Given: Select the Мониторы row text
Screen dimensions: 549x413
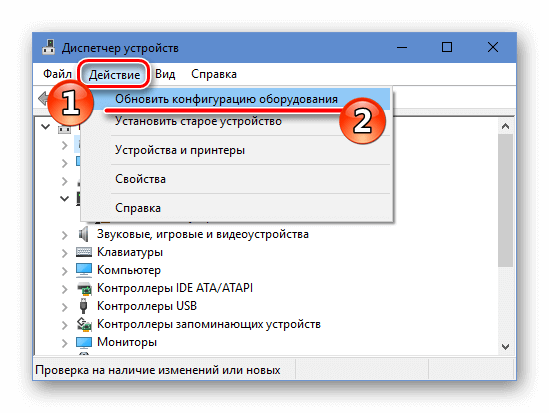Looking at the screenshot, I should point(127,342).
